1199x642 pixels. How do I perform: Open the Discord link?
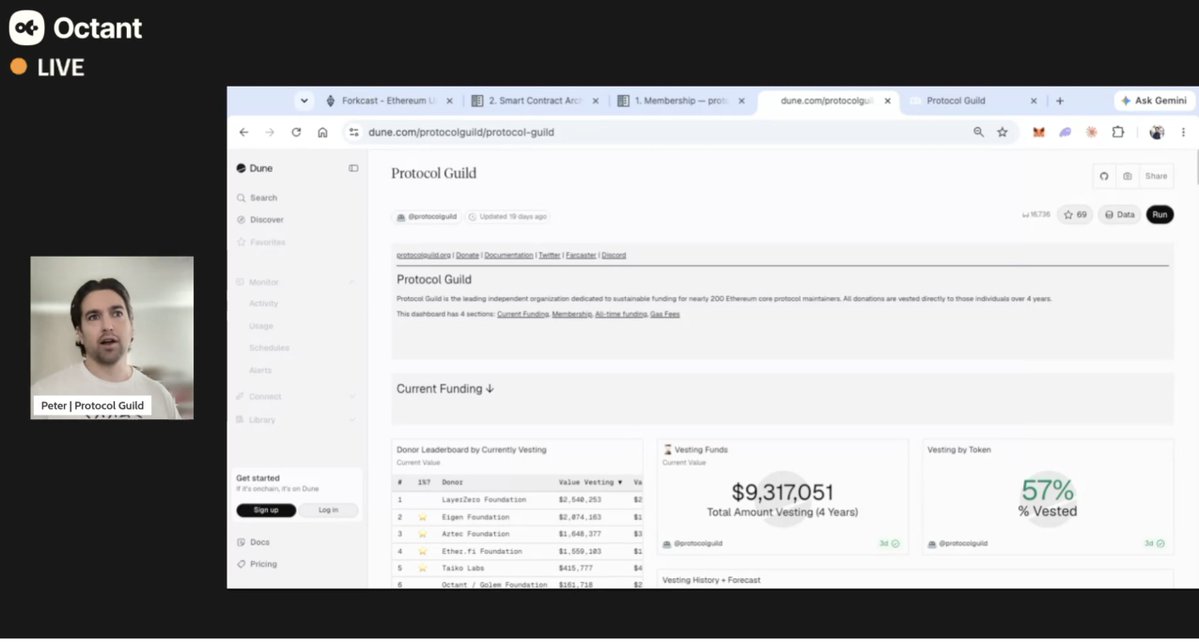point(614,255)
